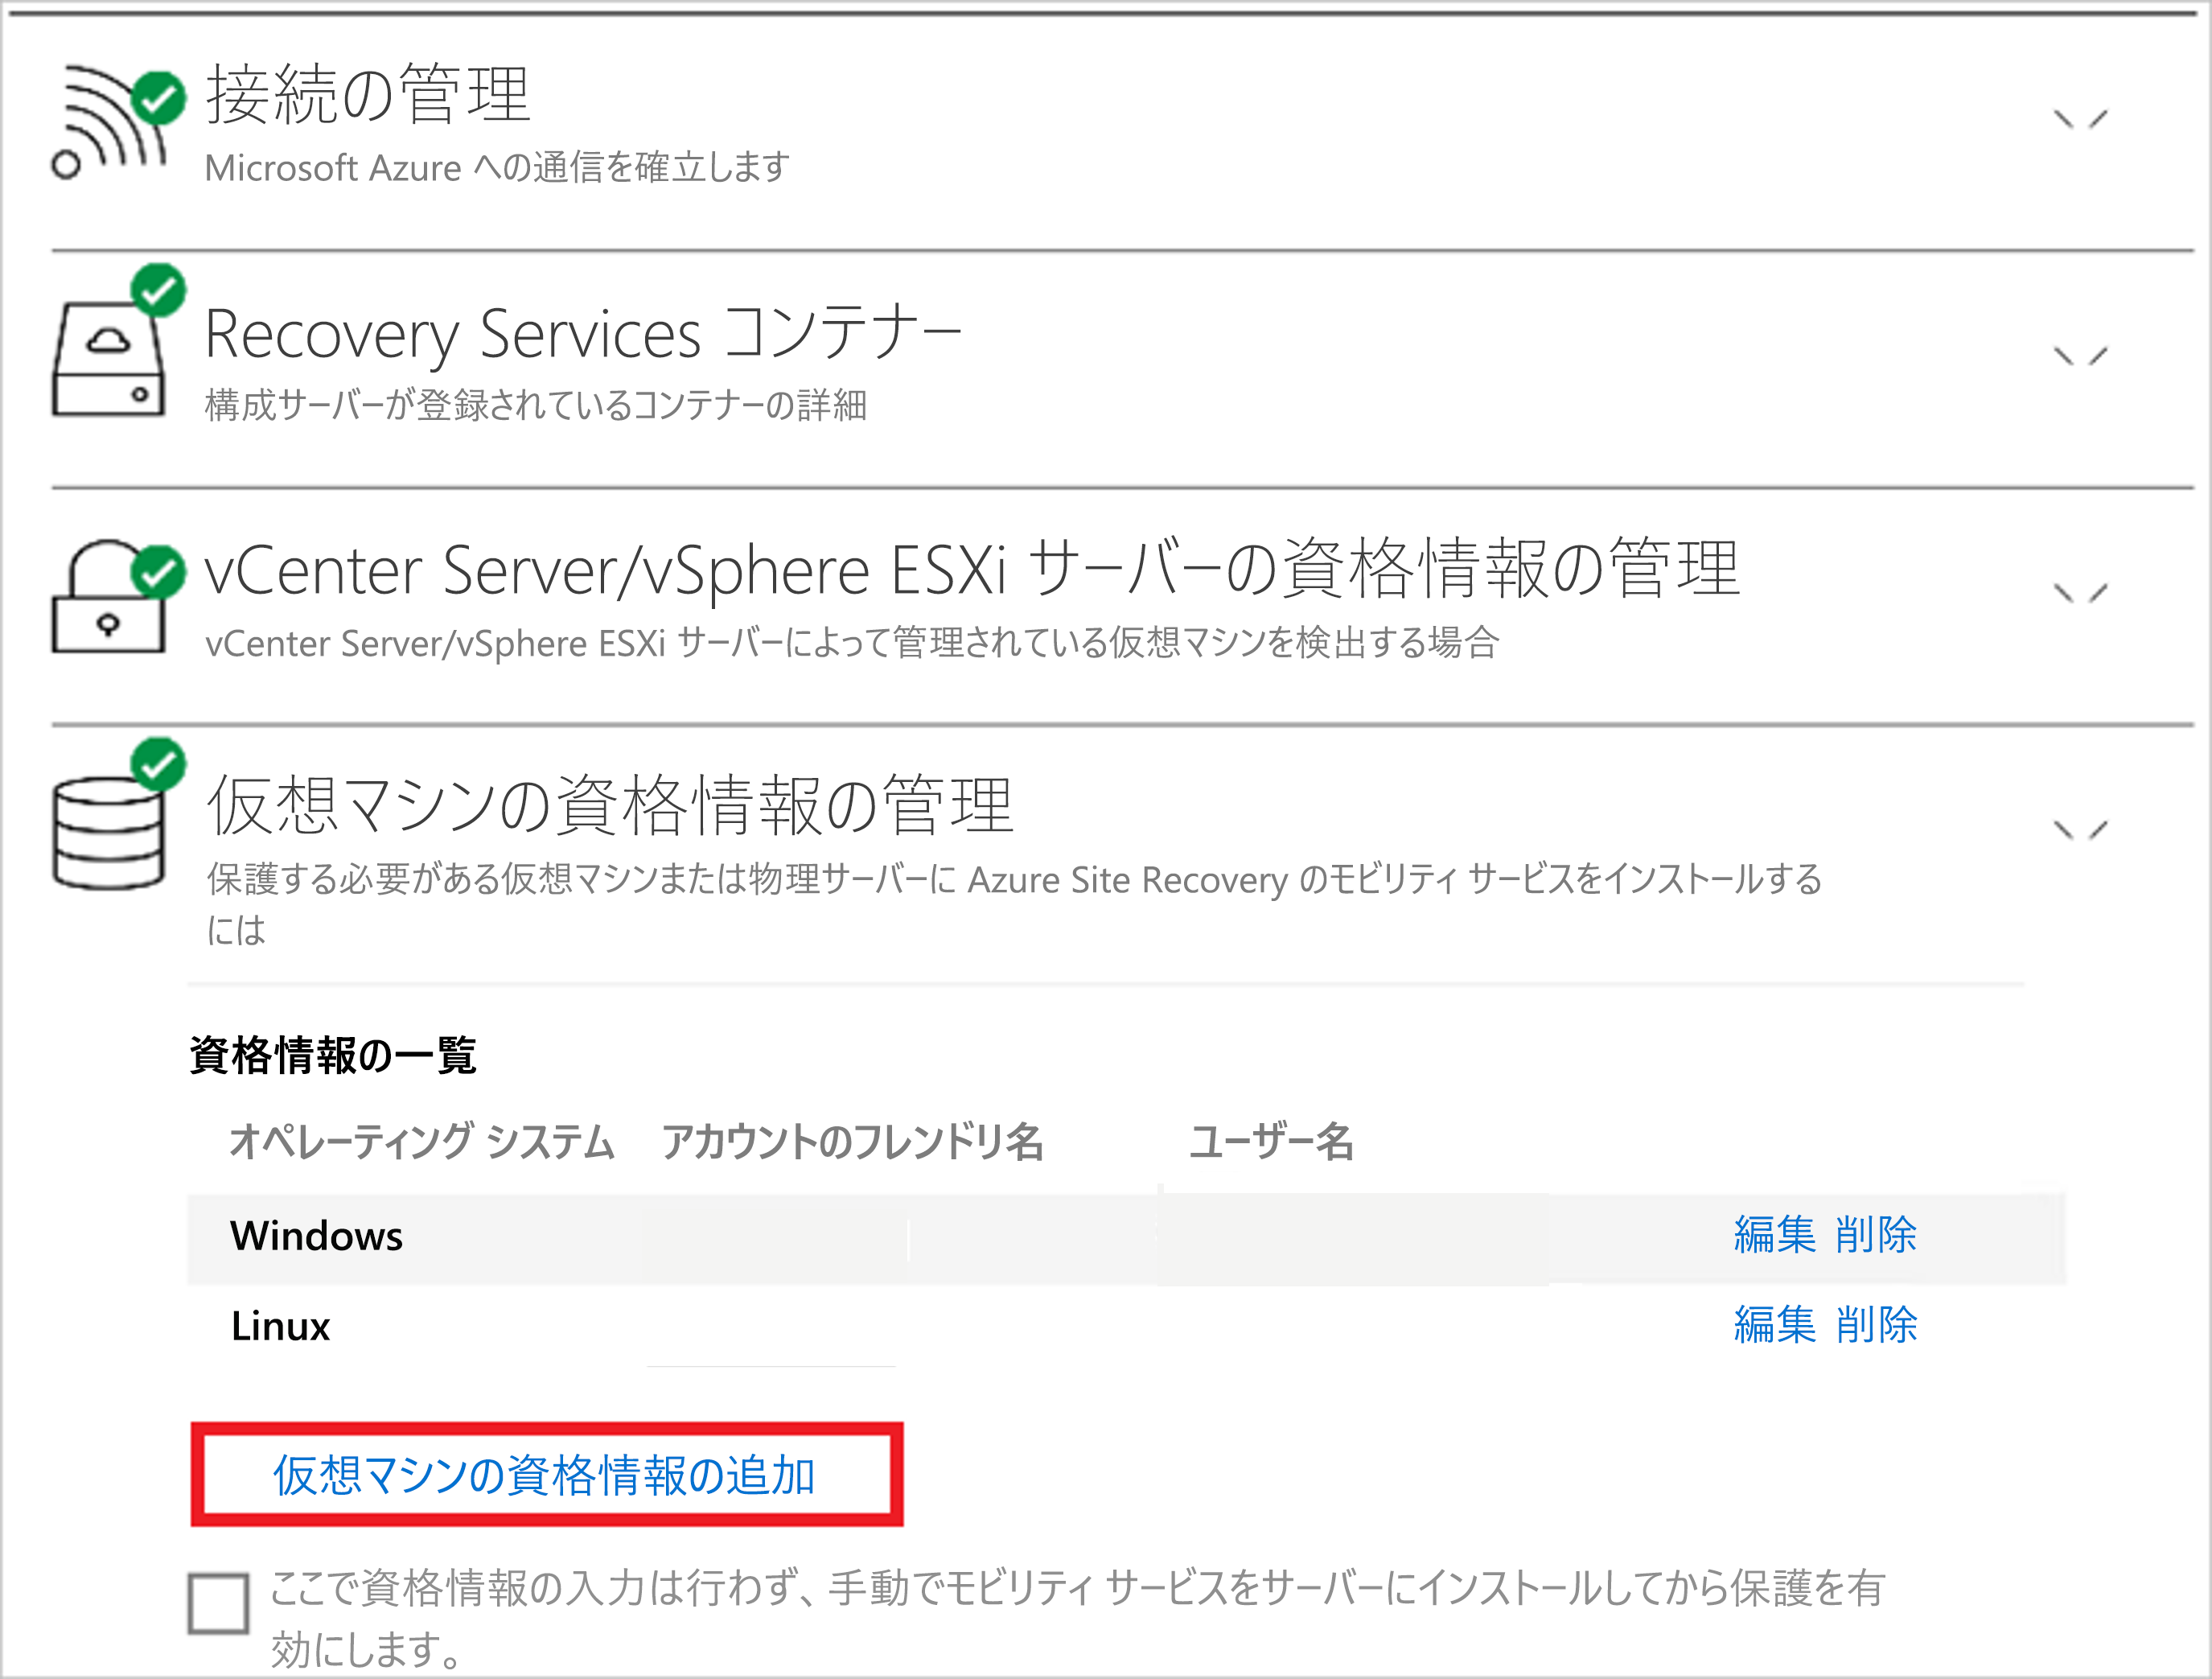The height and width of the screenshot is (1679, 2212).
Task: Click the アカウントのフレンドリ名 column header
Action: click(852, 1141)
